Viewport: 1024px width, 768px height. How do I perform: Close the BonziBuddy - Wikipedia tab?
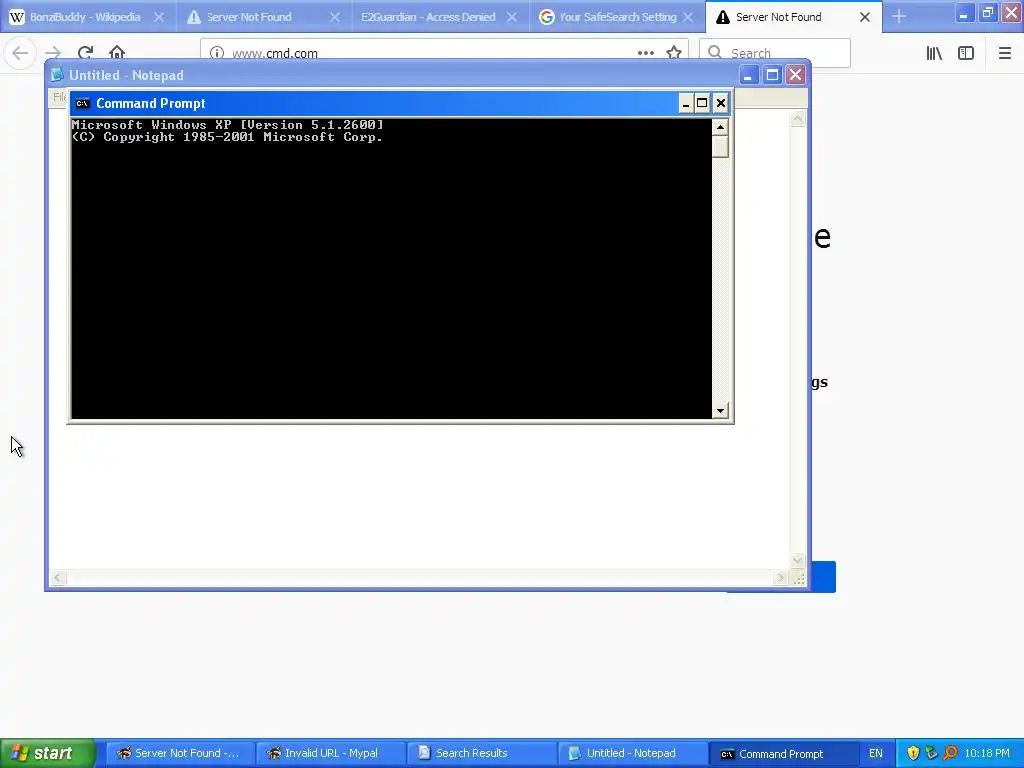point(159,17)
